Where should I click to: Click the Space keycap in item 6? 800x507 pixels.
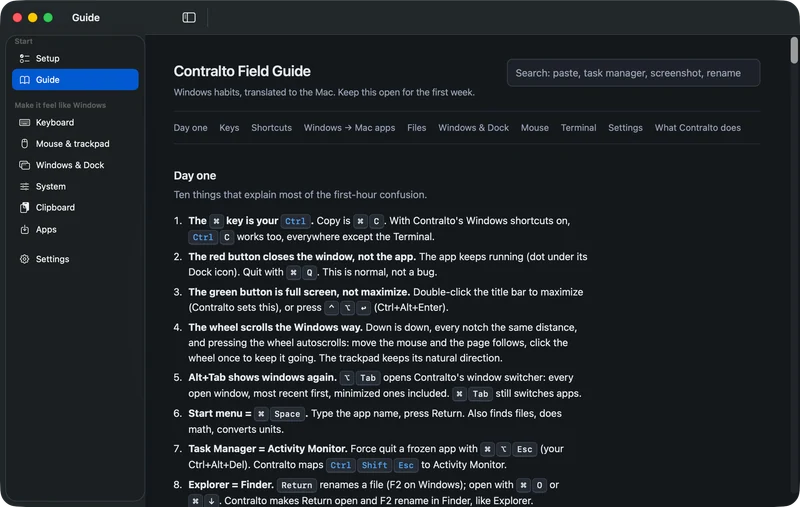(x=287, y=414)
